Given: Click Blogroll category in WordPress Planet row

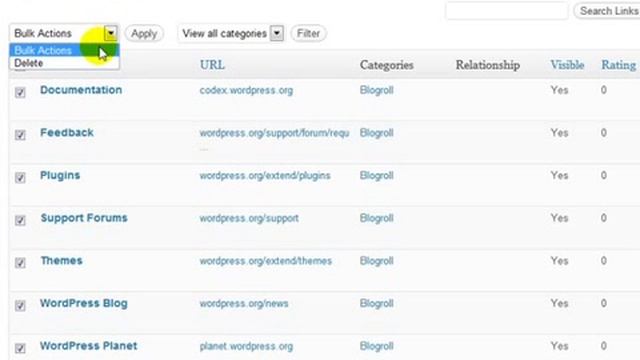Looking at the screenshot, I should 376,346.
